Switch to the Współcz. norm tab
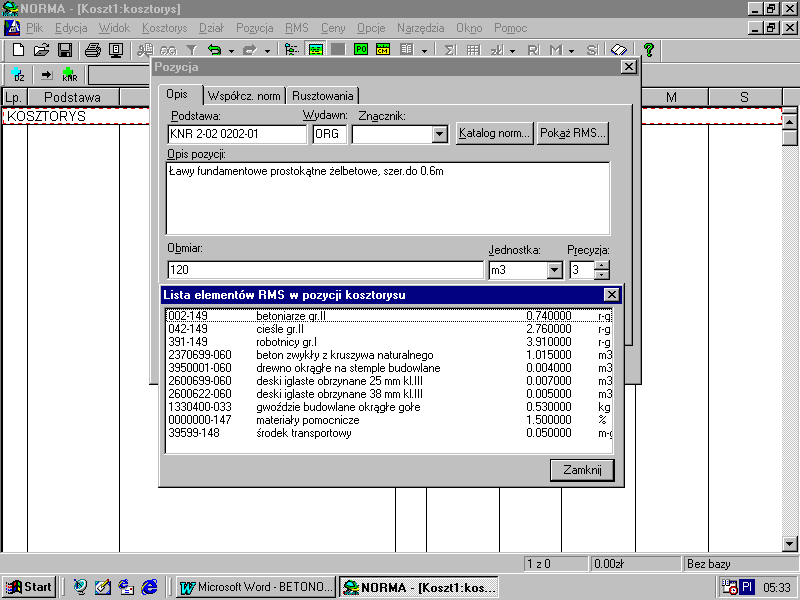800x600 pixels. 244,96
